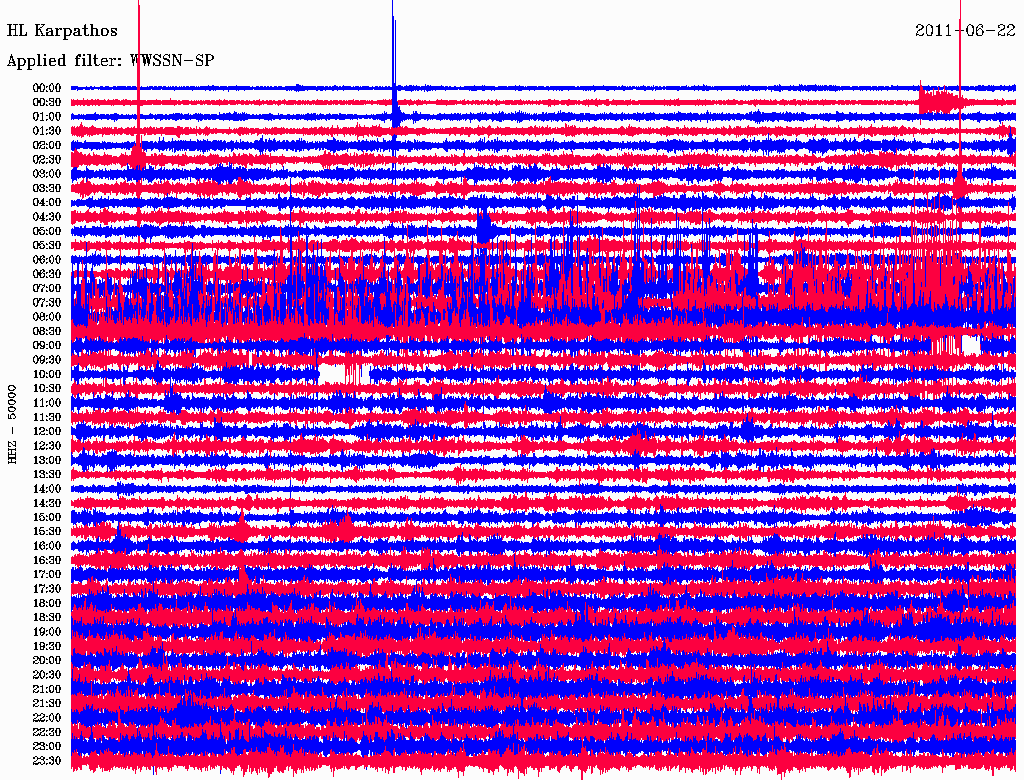
Task: Select the 03:00 time label
Action: [47, 174]
